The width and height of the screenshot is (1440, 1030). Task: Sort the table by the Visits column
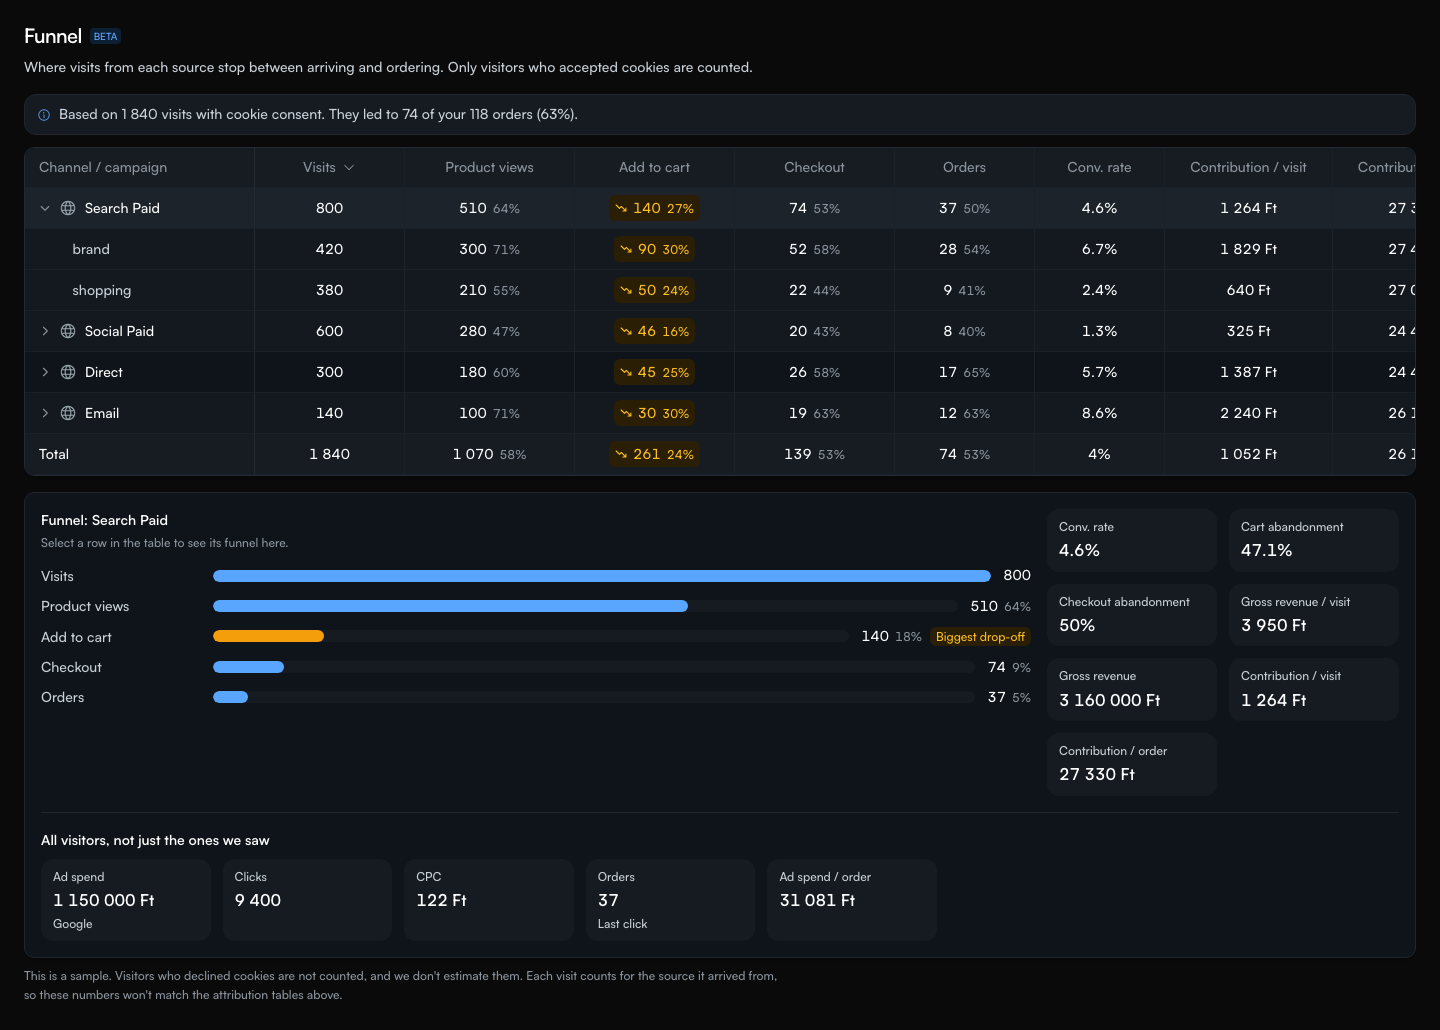329,167
